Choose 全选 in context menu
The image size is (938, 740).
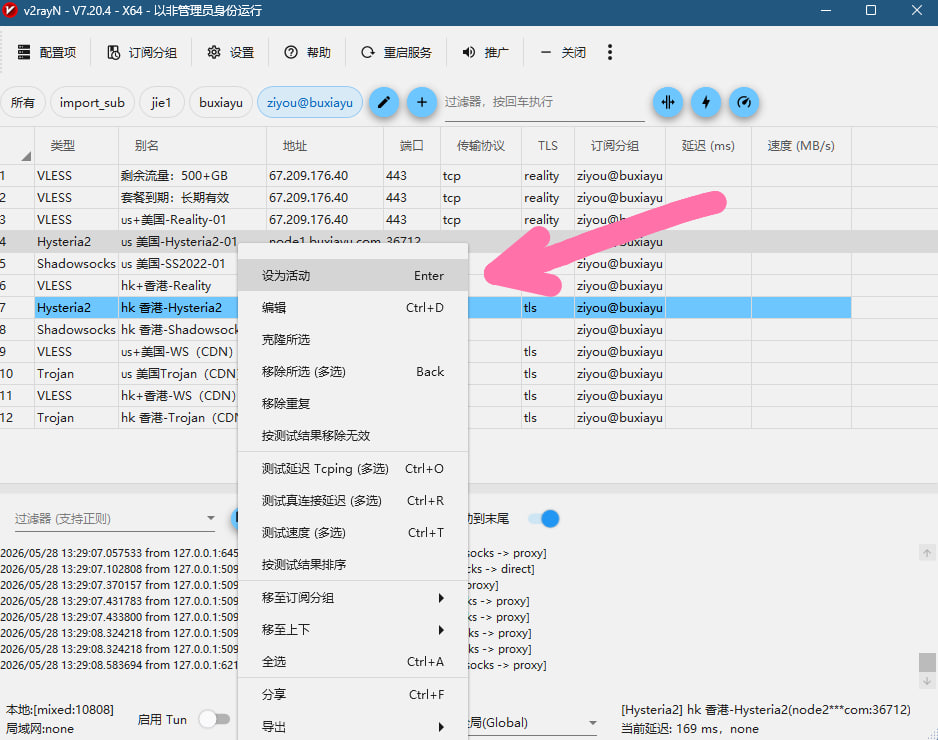click(353, 662)
